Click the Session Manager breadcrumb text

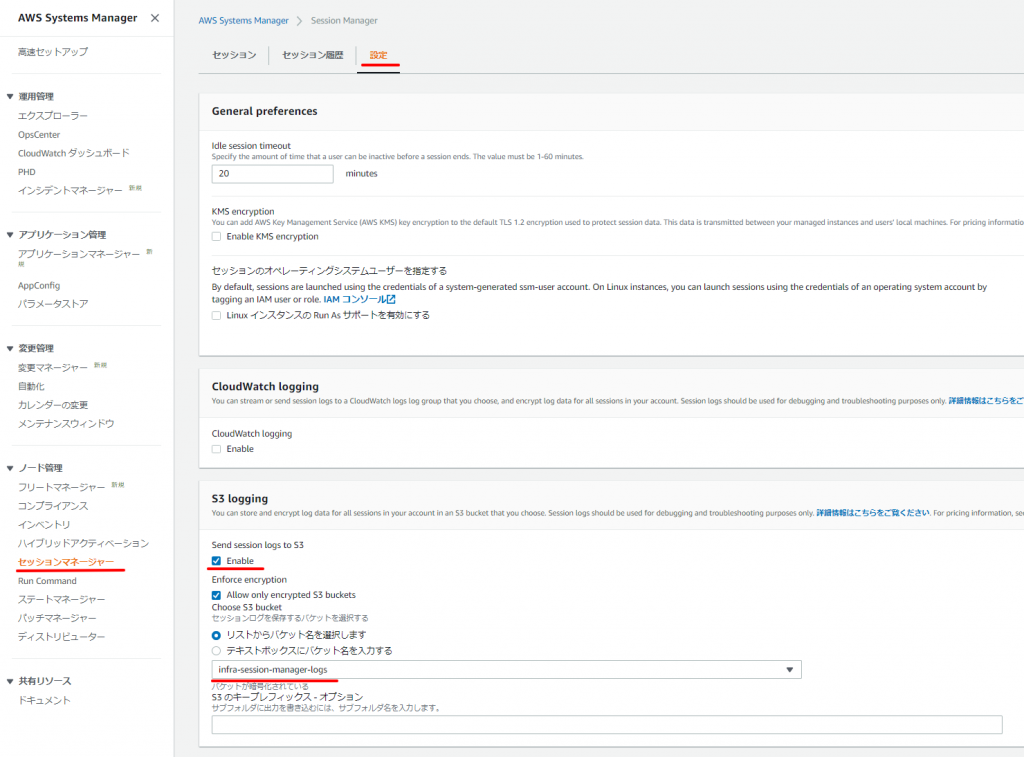coord(344,20)
